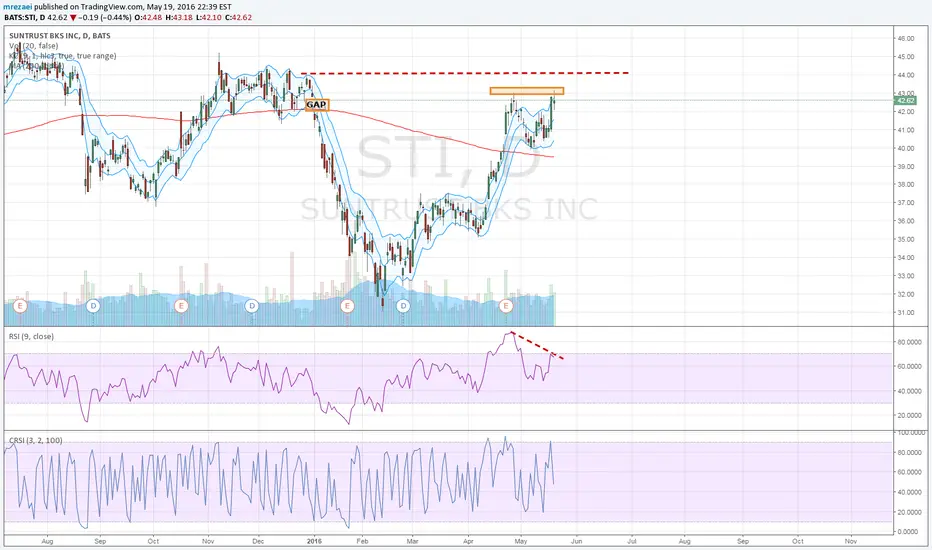932x550 pixels.
Task: Select the Vol (20, false) indicator label
Action: [34, 46]
